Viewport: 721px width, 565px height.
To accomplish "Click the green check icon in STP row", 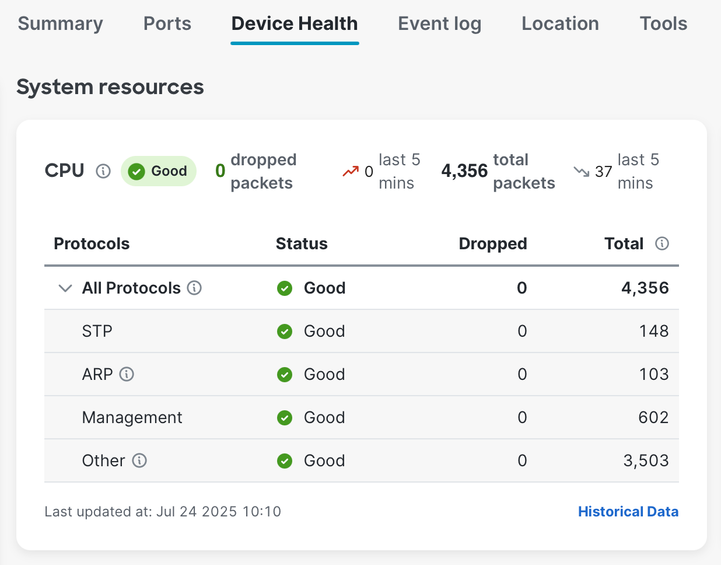I will pyautogui.click(x=285, y=331).
